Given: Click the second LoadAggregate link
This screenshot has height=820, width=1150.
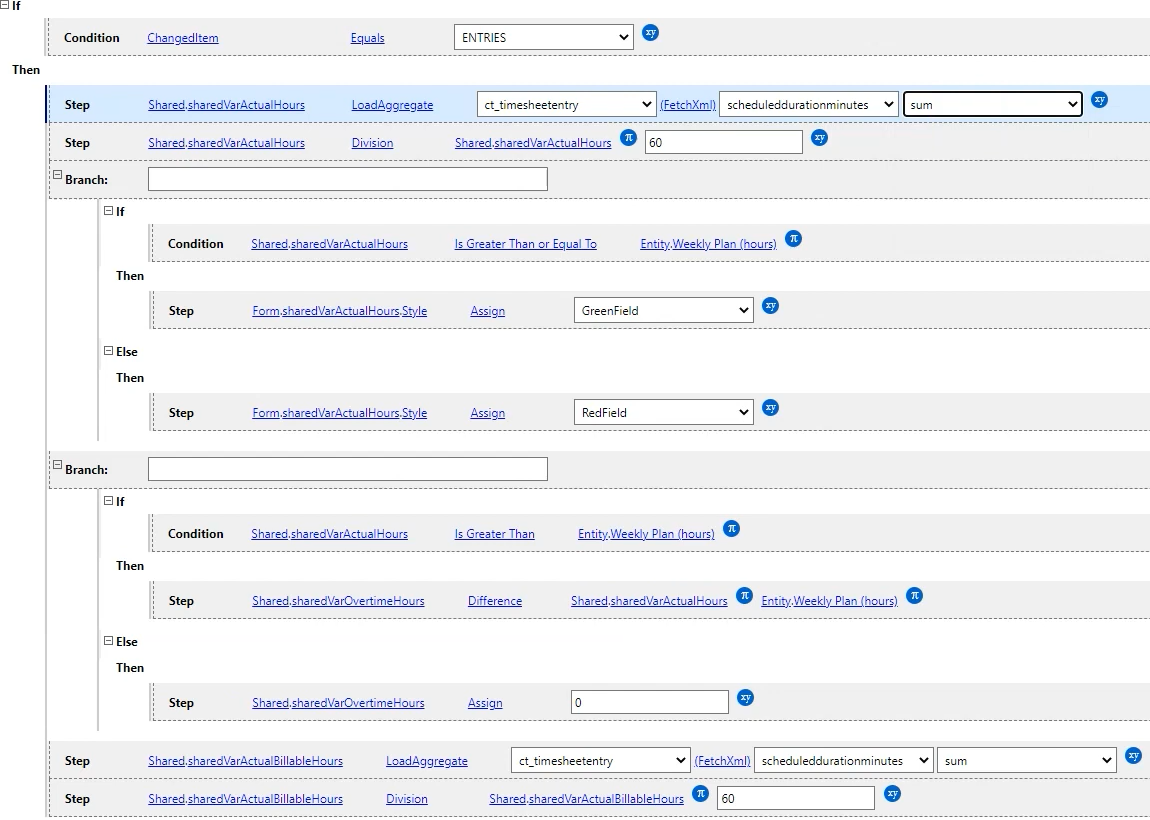Looking at the screenshot, I should coord(427,761).
